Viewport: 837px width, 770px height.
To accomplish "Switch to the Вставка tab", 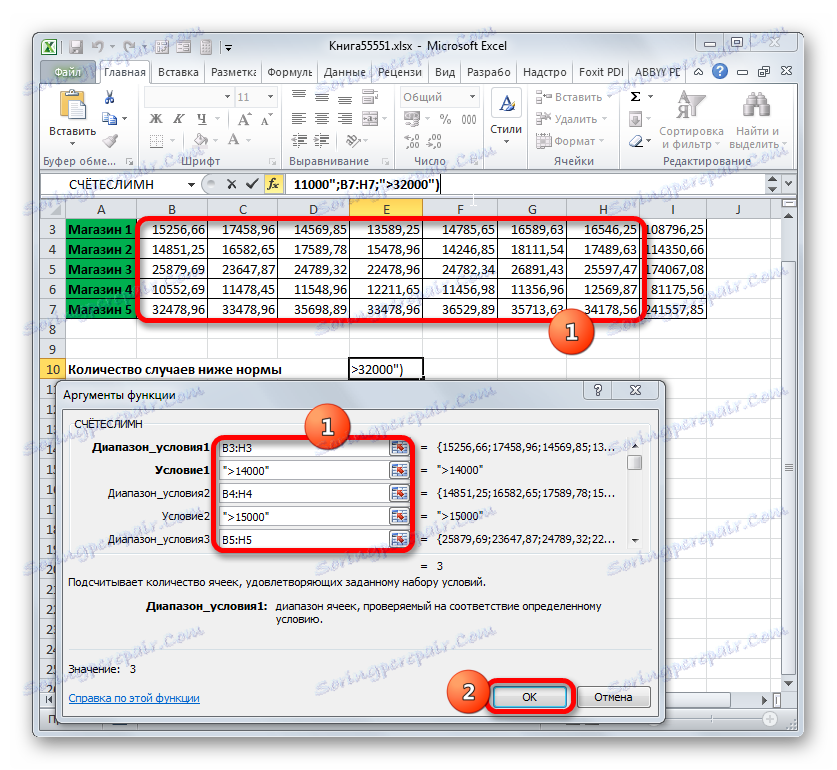I will coord(178,72).
